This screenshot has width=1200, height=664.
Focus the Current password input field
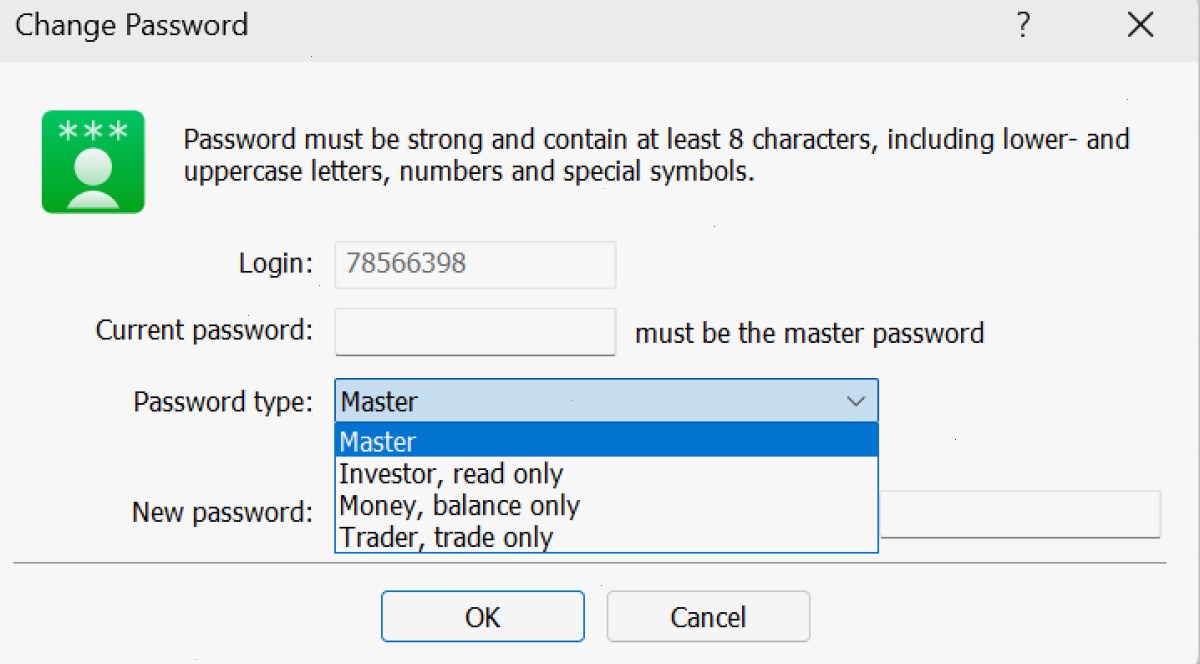475,331
